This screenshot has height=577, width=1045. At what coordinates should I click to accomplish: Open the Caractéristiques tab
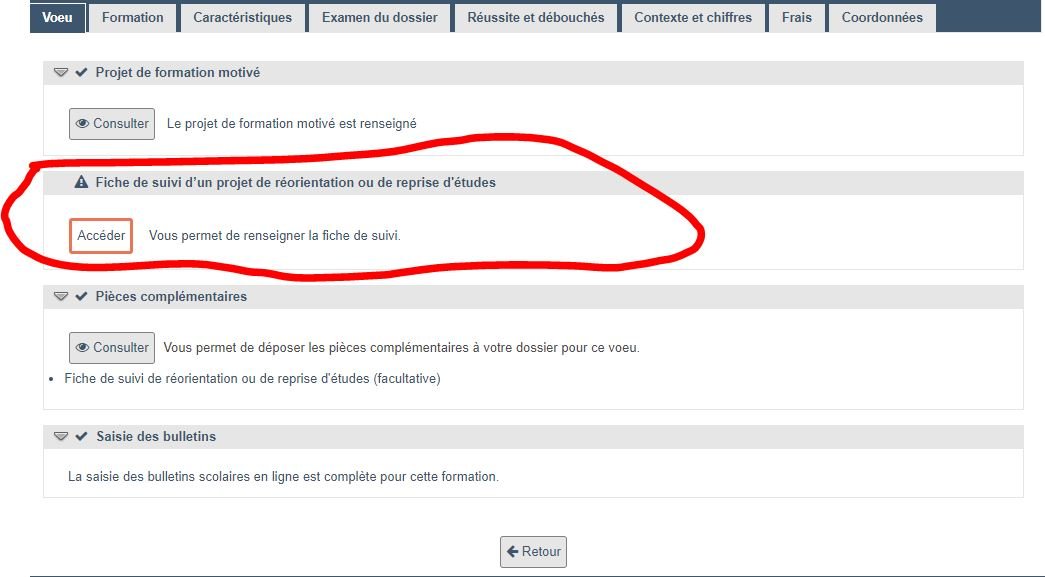tap(243, 17)
